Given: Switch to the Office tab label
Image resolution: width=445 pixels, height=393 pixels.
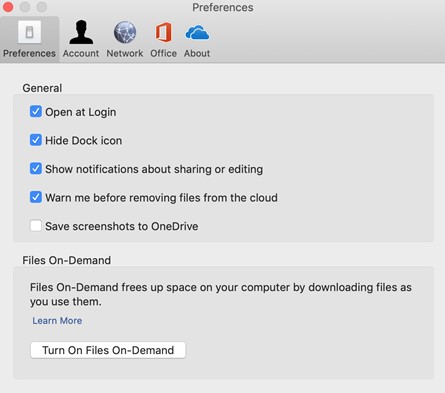Looking at the screenshot, I should tap(163, 53).
